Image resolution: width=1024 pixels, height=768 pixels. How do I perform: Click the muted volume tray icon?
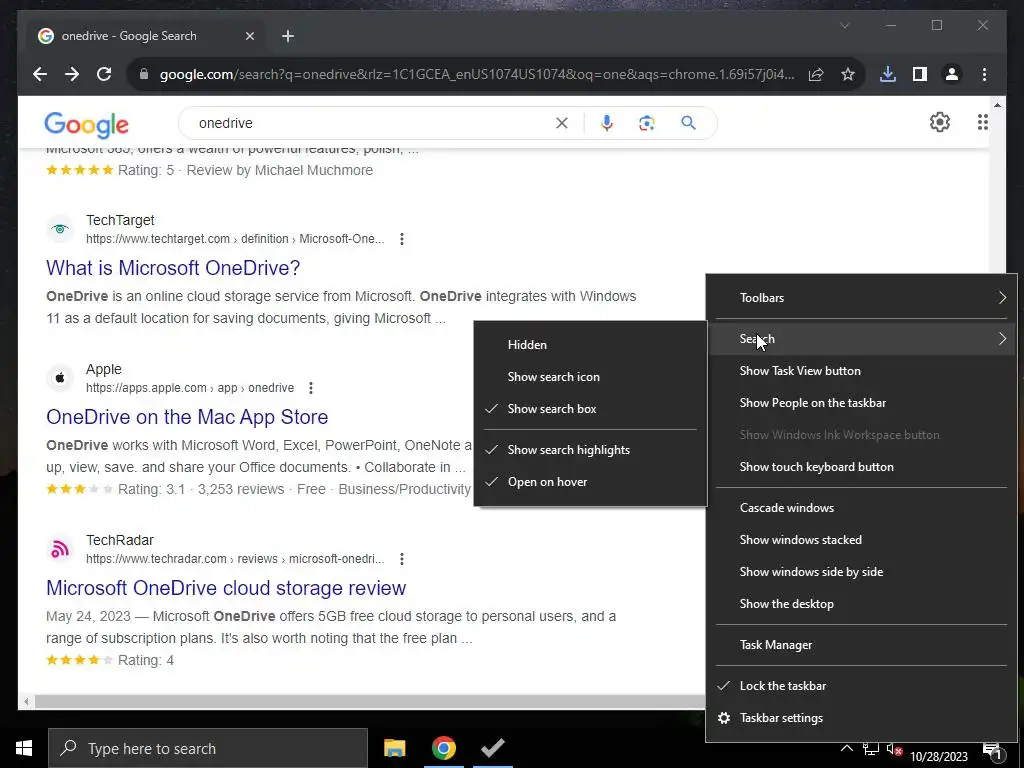pyautogui.click(x=894, y=749)
